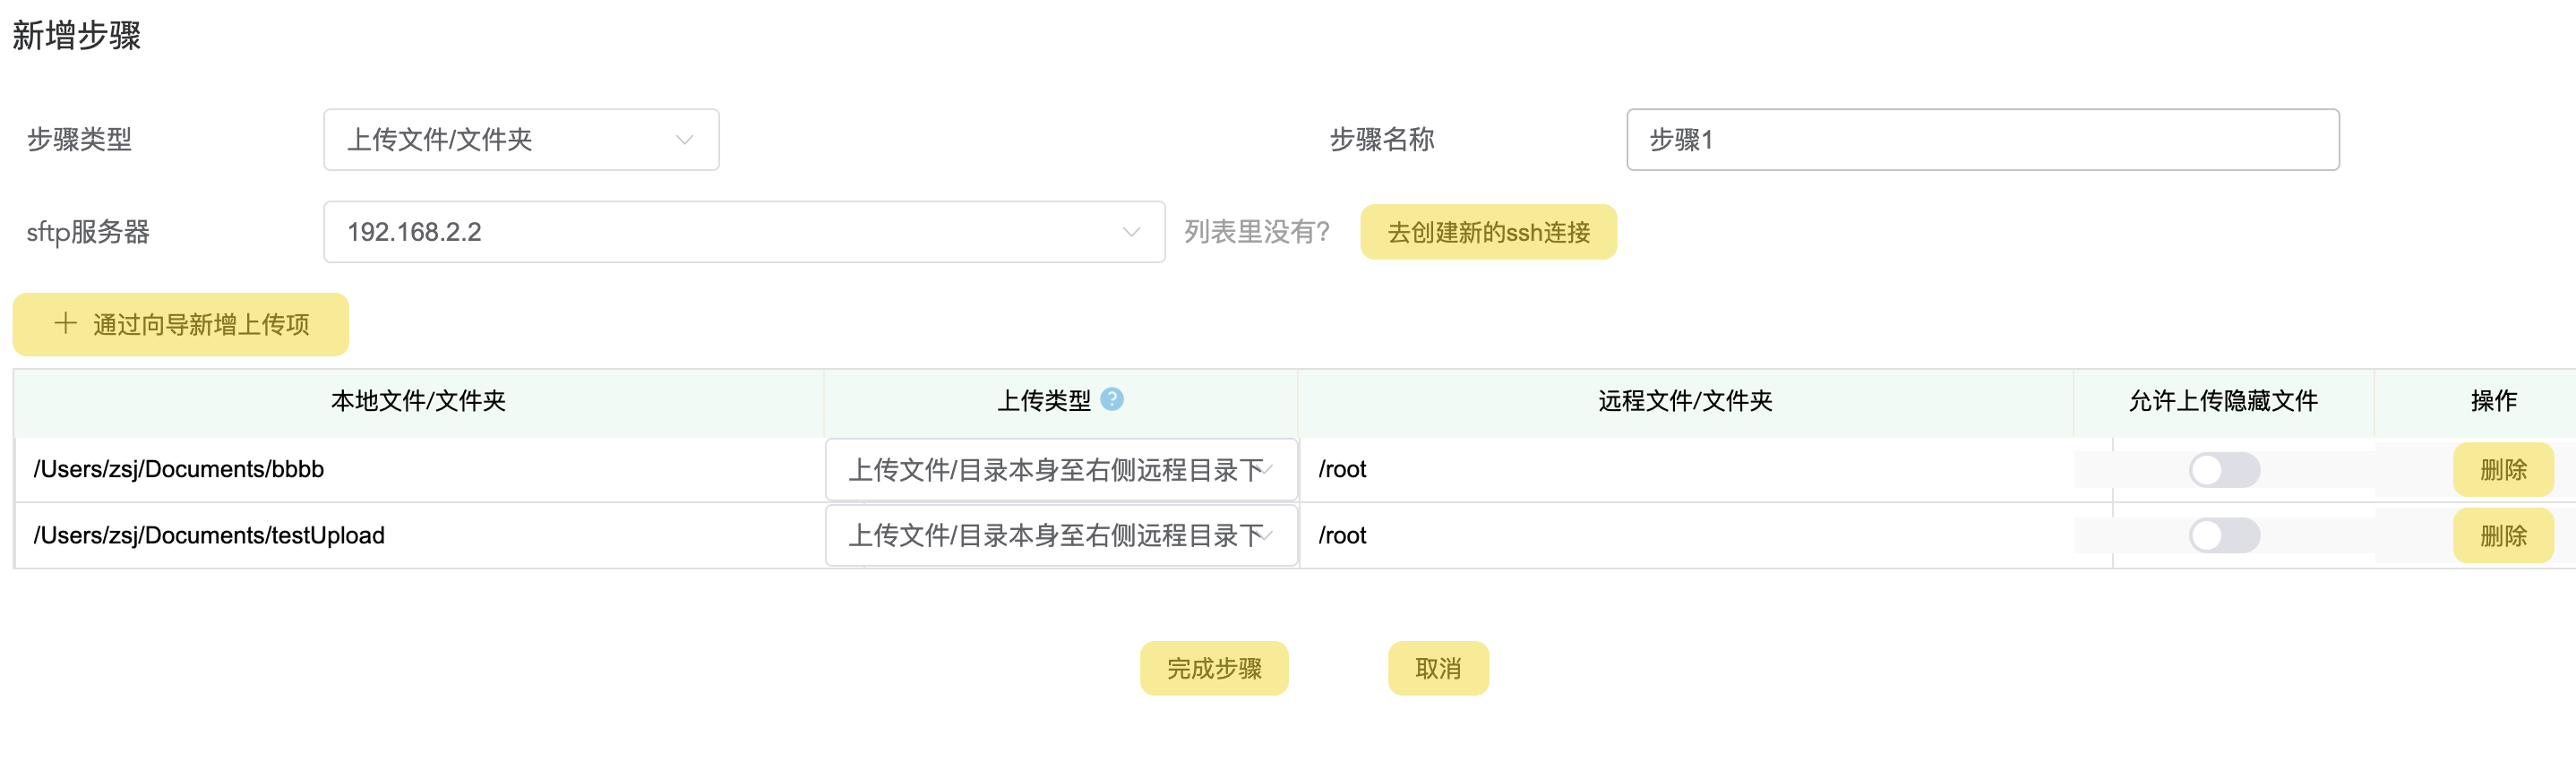Viewport: 2576px width, 761px height.
Task: Click local path /Users/zsj/Documents/testUpload cell
Action: (x=209, y=535)
